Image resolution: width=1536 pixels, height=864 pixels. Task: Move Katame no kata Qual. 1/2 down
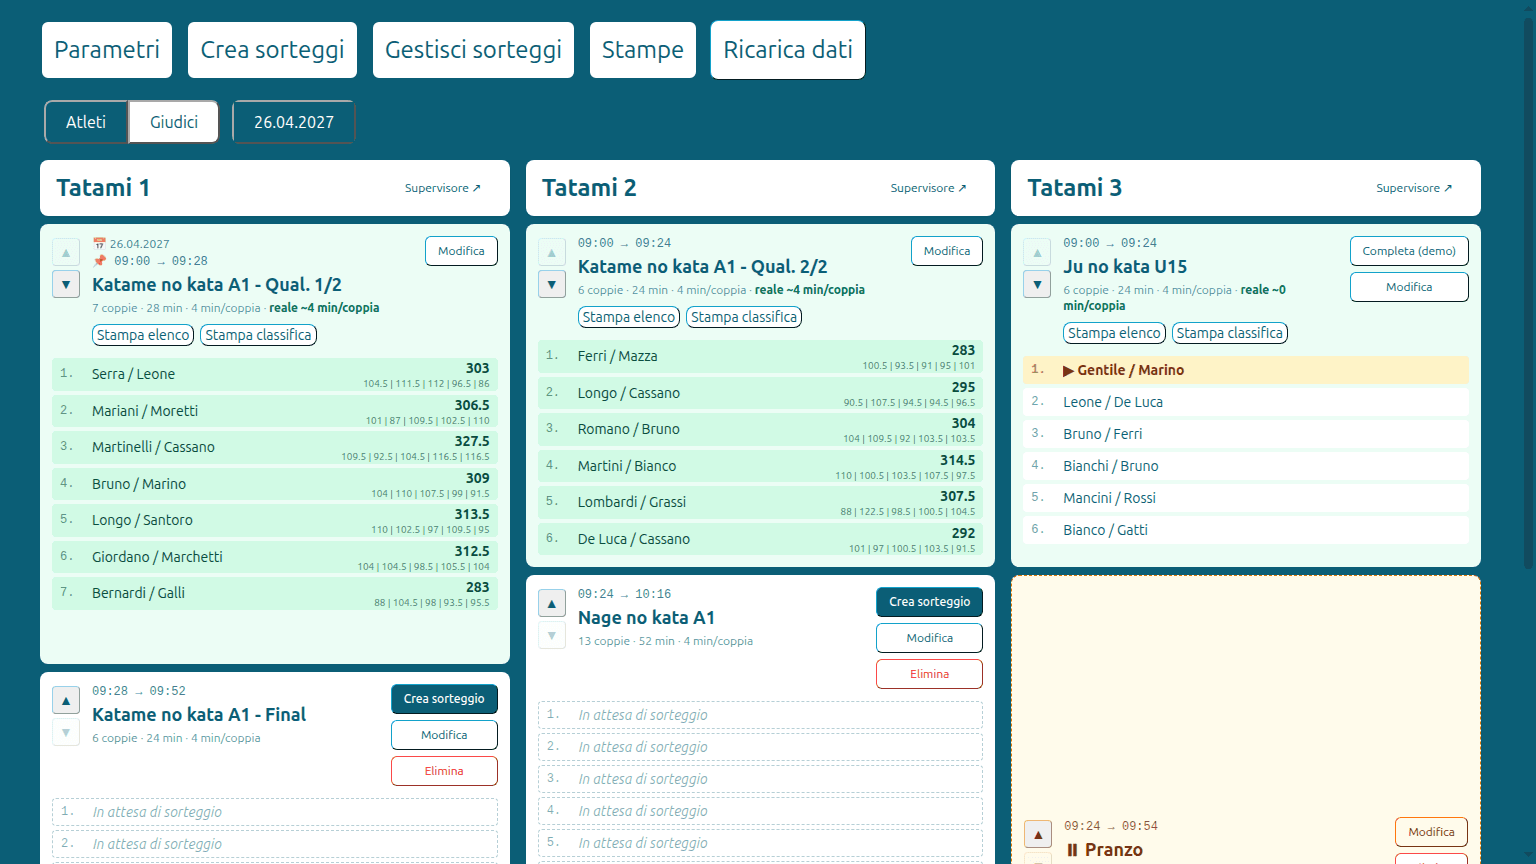pyautogui.click(x=66, y=285)
